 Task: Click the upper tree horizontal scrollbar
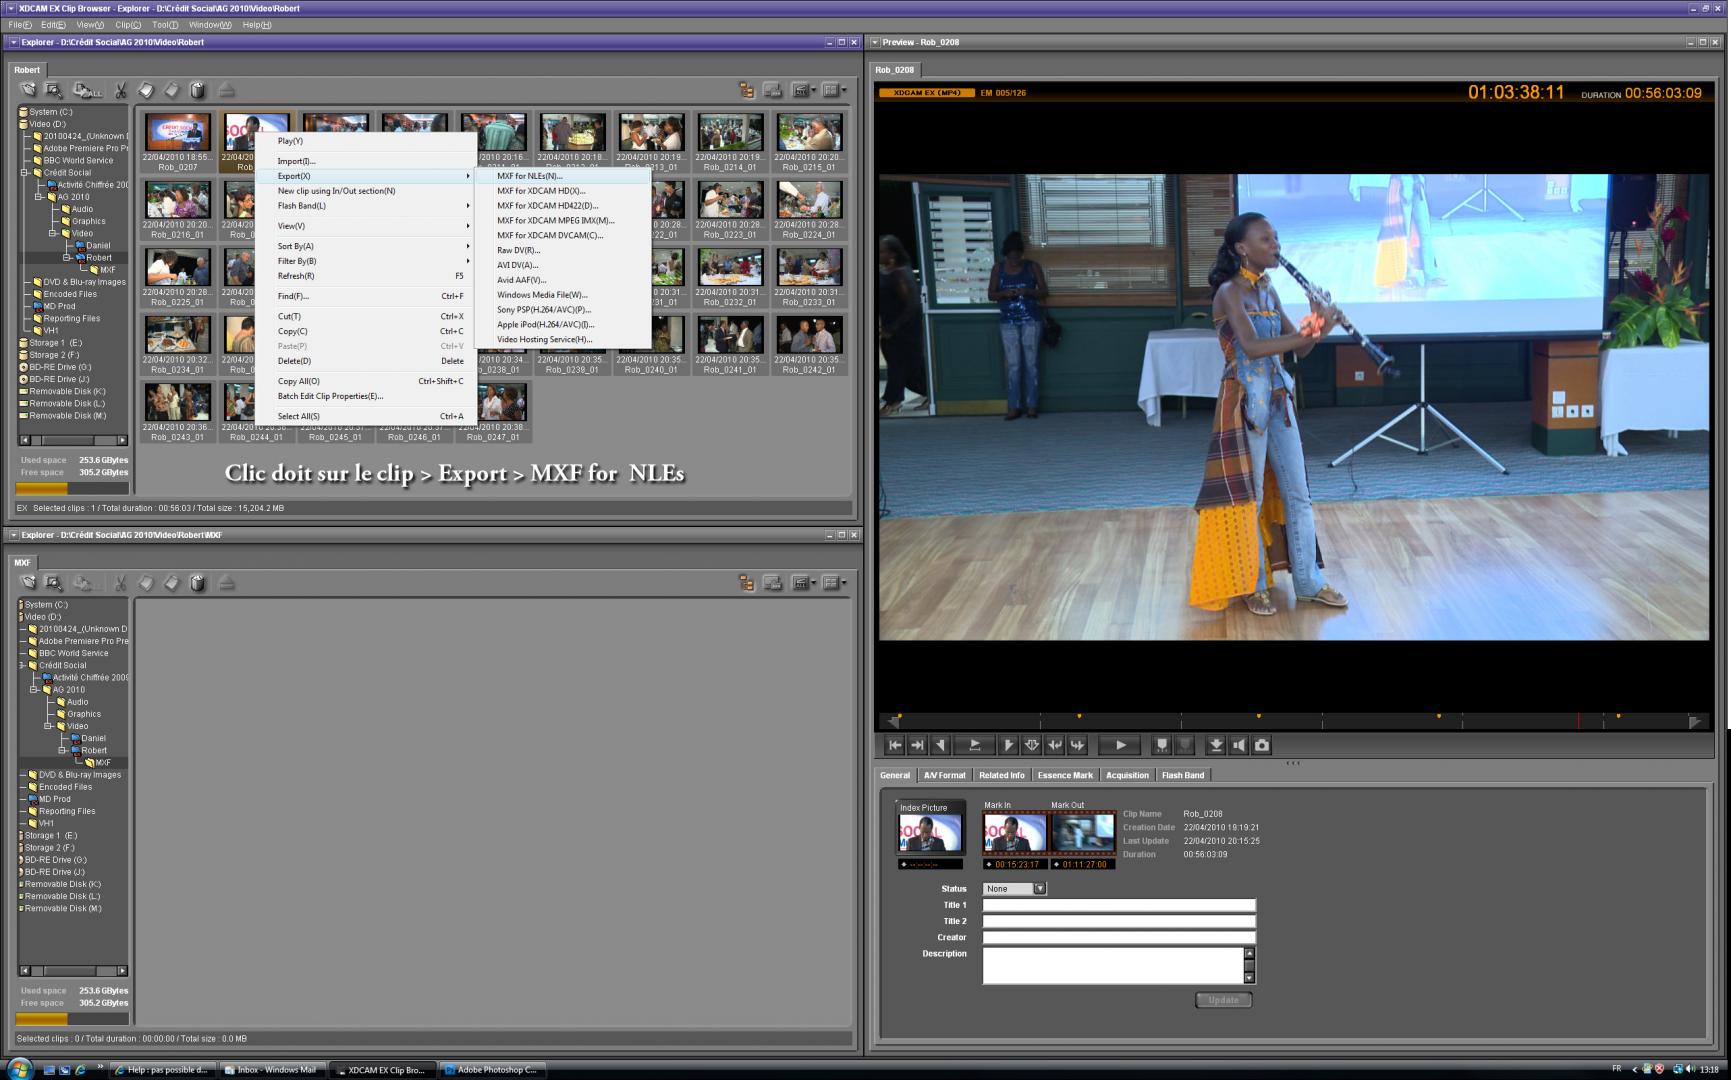pos(74,440)
